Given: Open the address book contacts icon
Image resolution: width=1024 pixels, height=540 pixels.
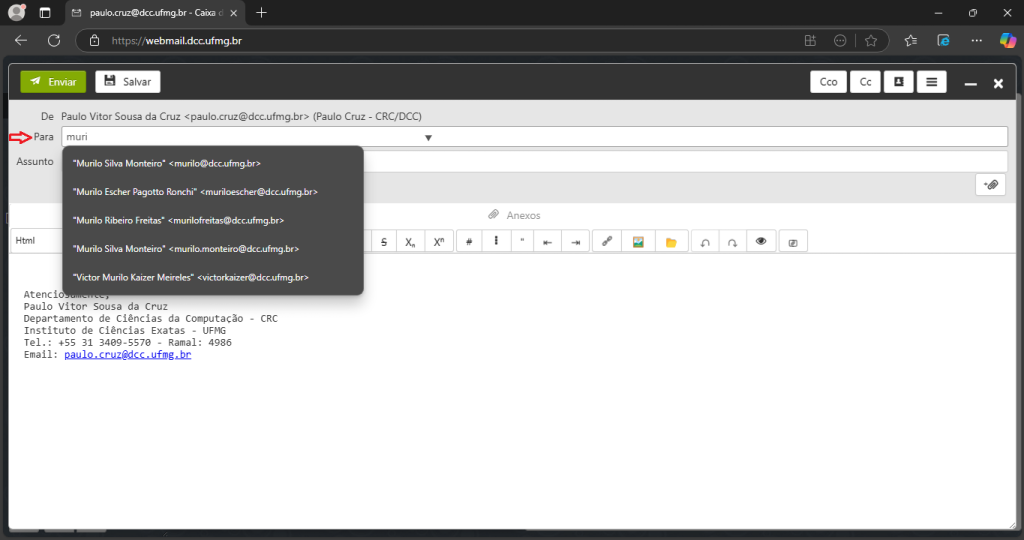Looking at the screenshot, I should point(897,82).
